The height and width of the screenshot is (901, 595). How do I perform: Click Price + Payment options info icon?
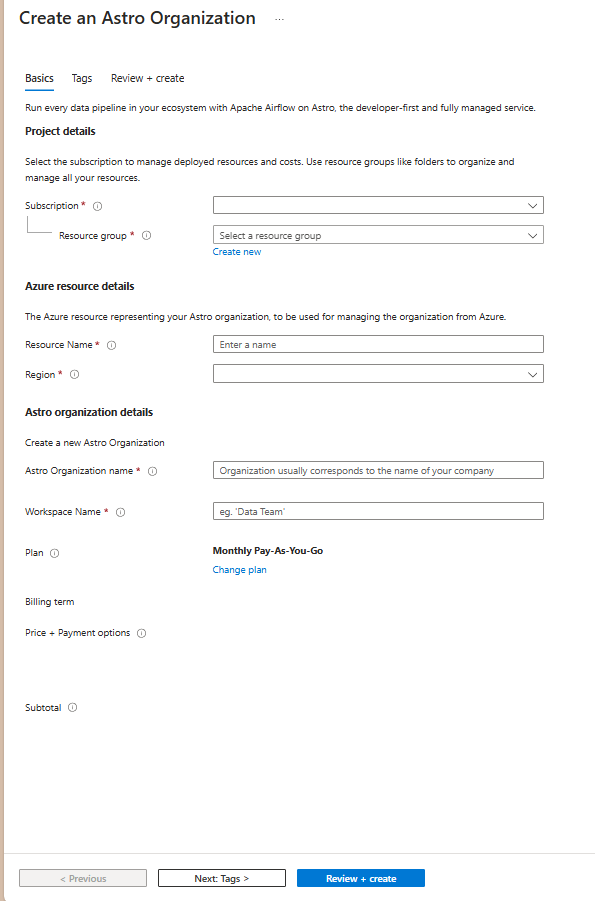pos(141,632)
